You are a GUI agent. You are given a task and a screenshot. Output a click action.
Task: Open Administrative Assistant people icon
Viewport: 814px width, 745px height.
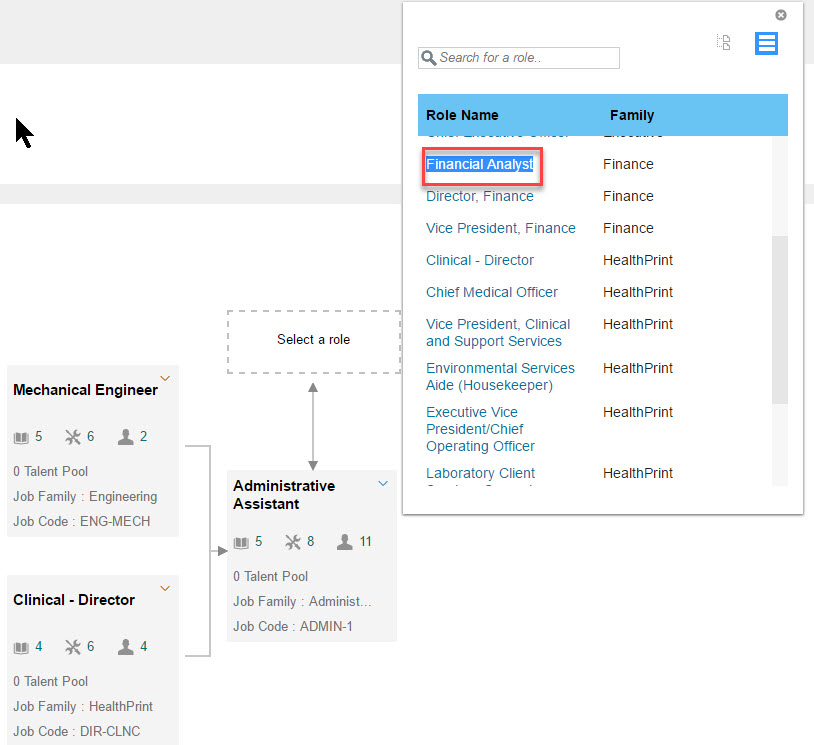[345, 542]
